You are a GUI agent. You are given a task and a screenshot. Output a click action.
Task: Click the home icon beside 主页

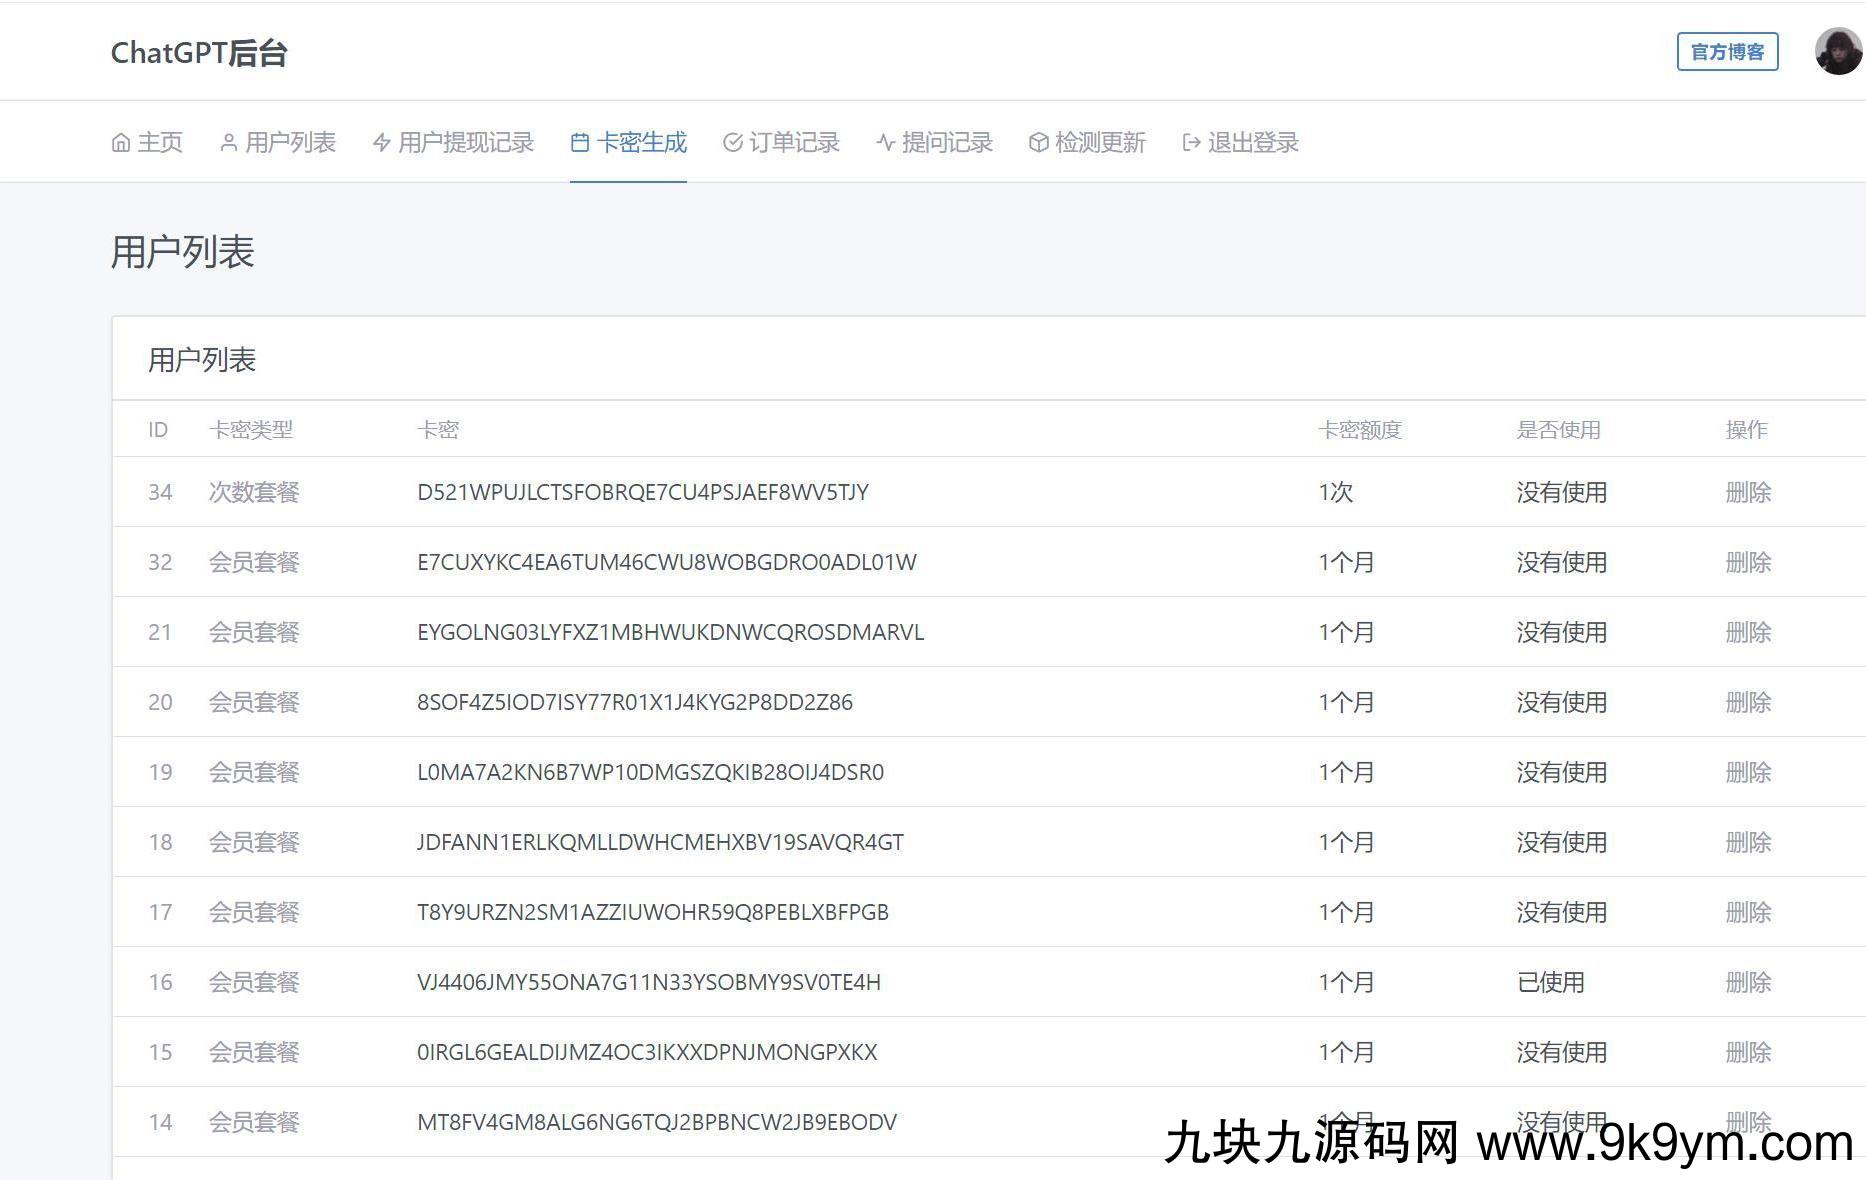tap(122, 142)
